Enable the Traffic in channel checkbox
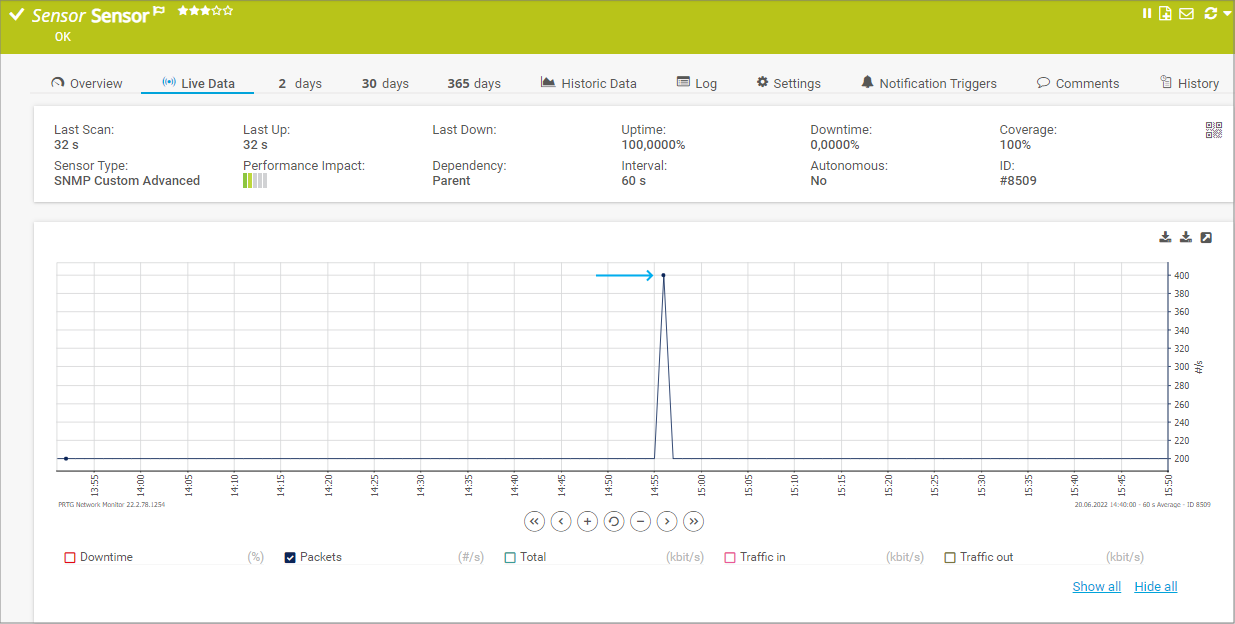1235x624 pixels. (730, 556)
